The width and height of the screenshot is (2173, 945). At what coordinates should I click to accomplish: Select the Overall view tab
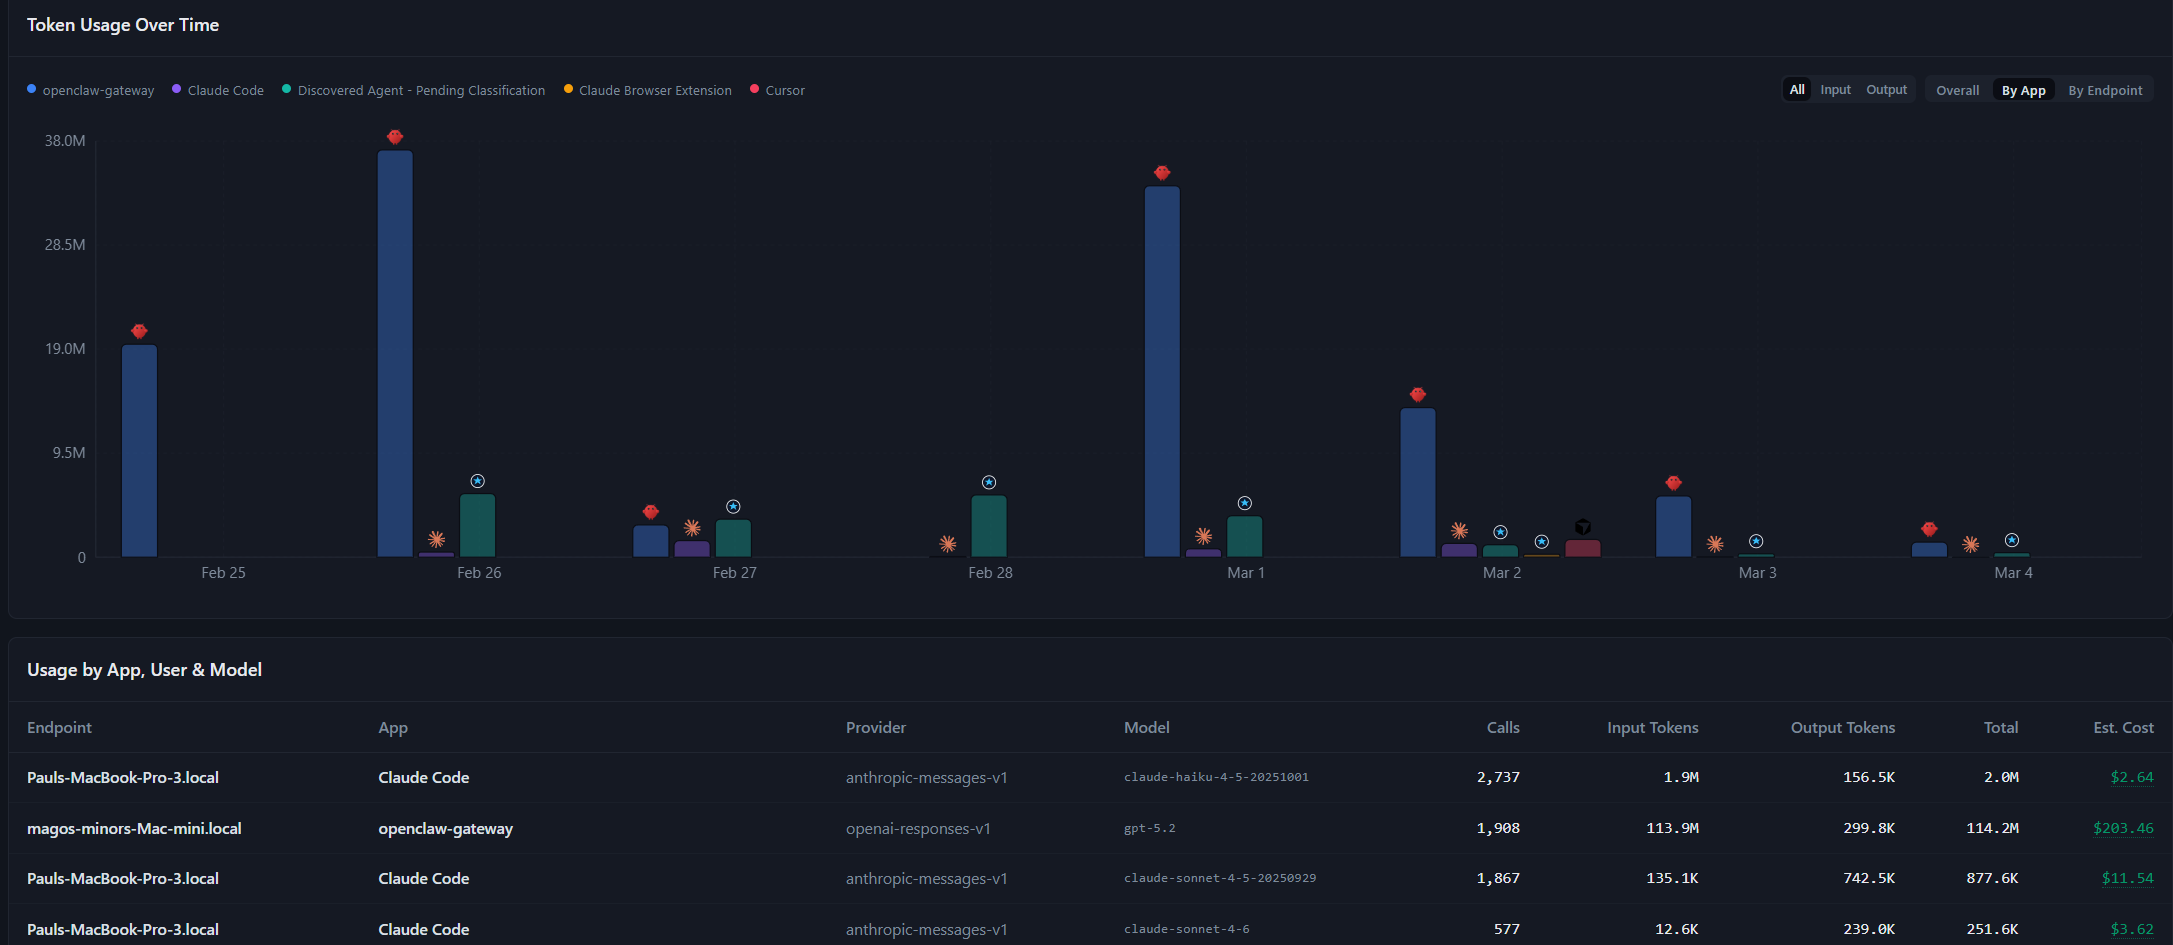(1957, 89)
